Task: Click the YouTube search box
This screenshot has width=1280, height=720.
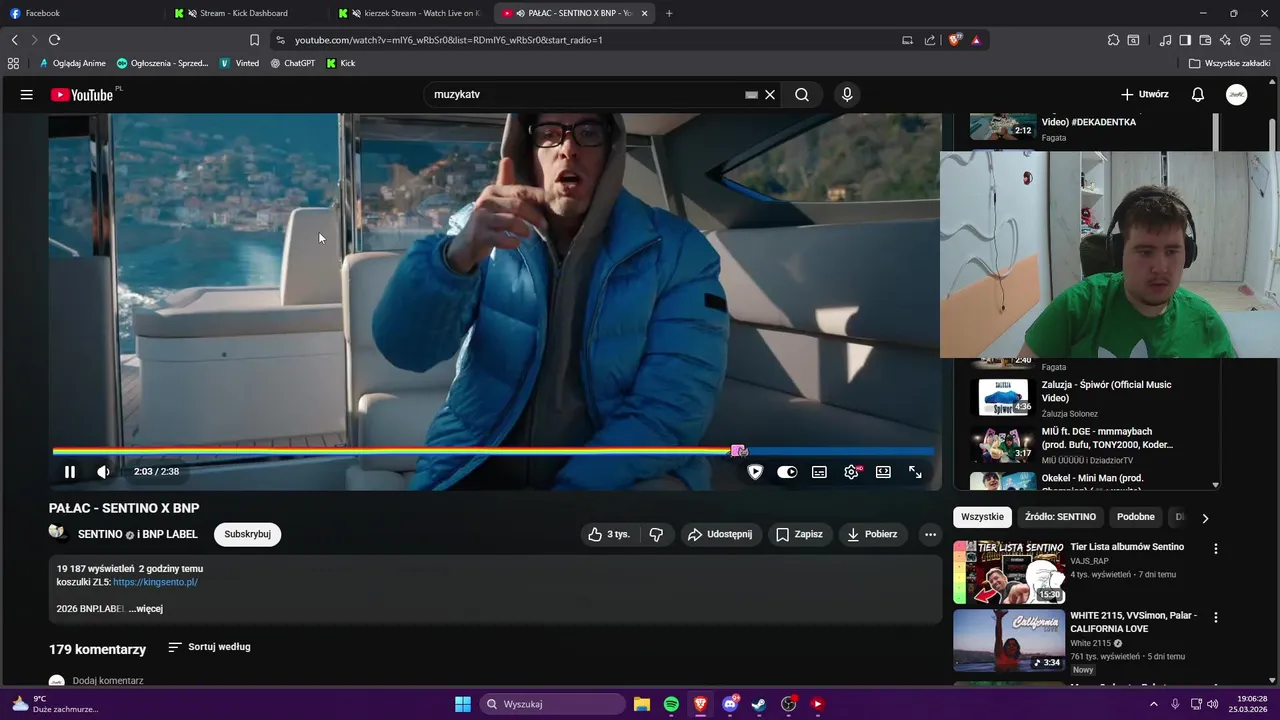Action: pos(585,94)
